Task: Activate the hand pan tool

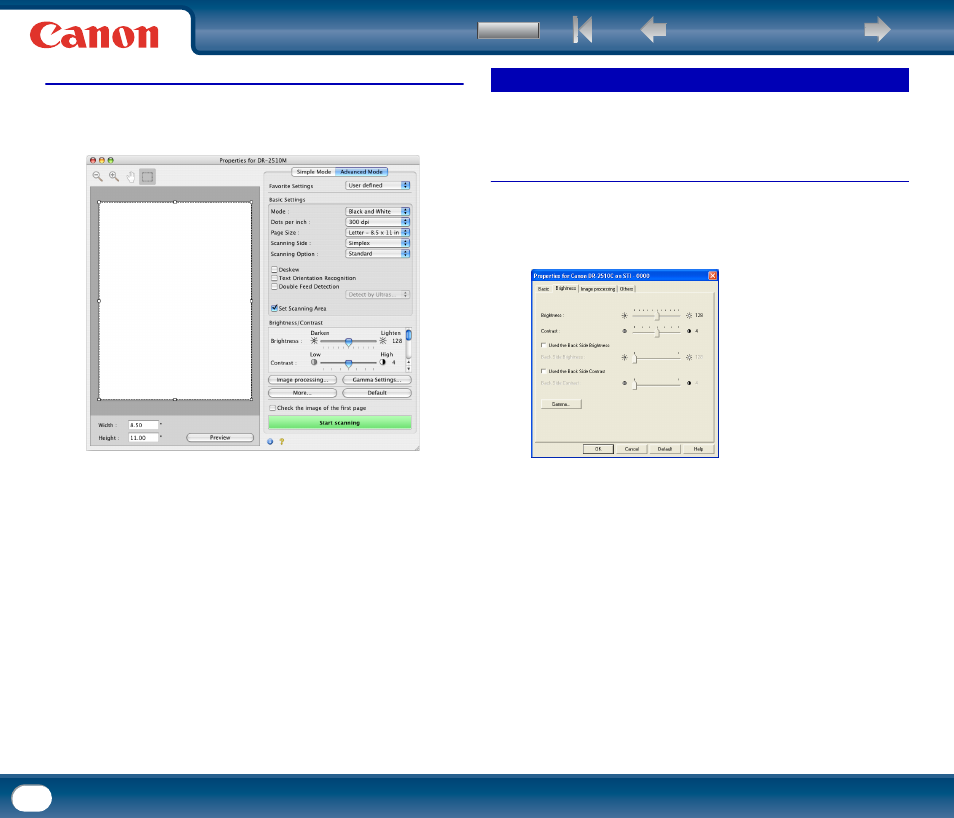Action: [x=131, y=177]
